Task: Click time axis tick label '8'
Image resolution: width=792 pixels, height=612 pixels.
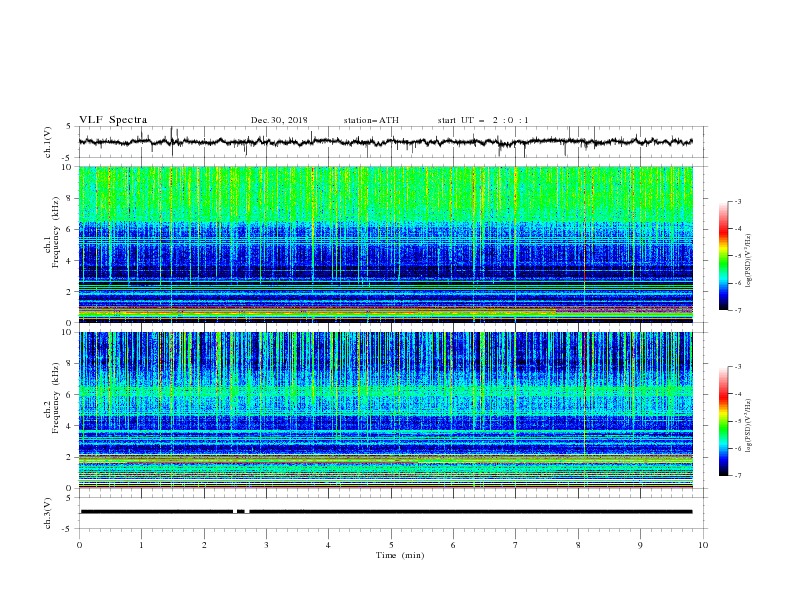Action: coord(578,545)
